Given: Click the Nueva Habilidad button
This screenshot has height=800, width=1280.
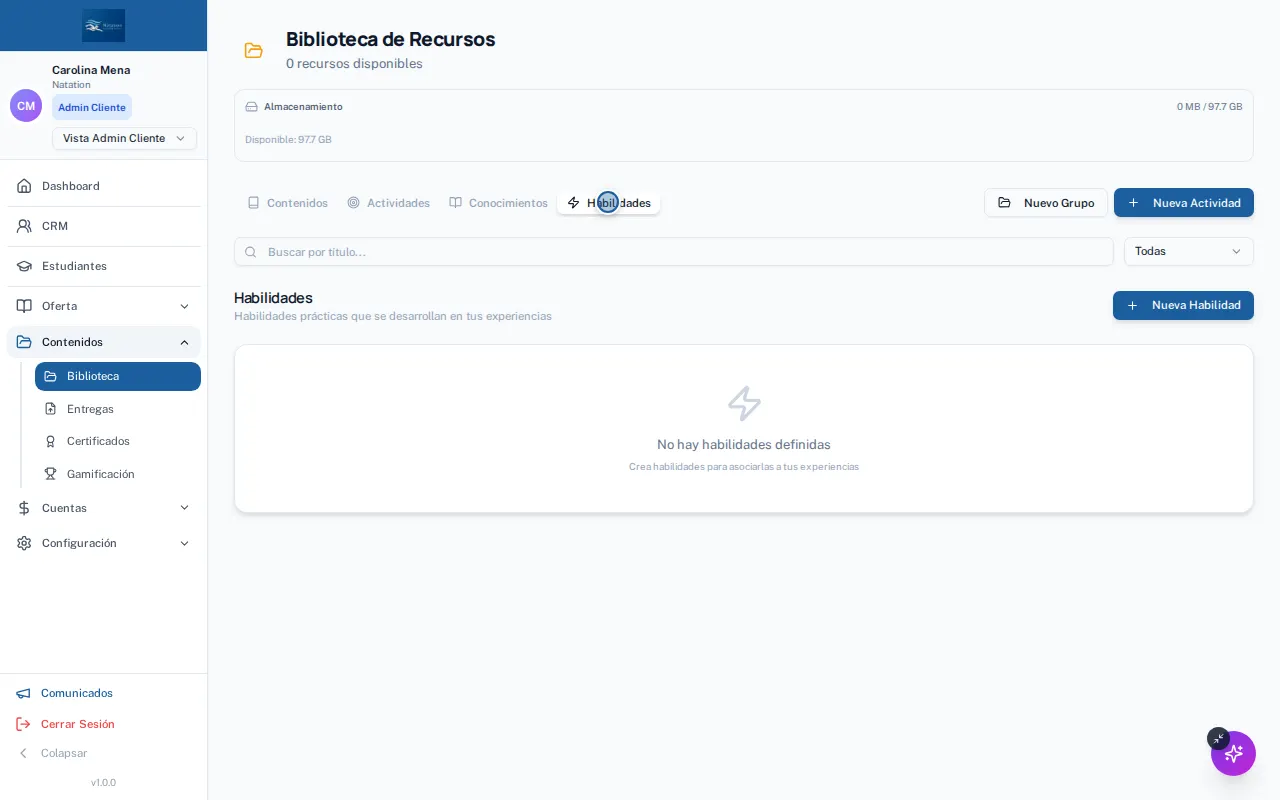Looking at the screenshot, I should coord(1183,306).
